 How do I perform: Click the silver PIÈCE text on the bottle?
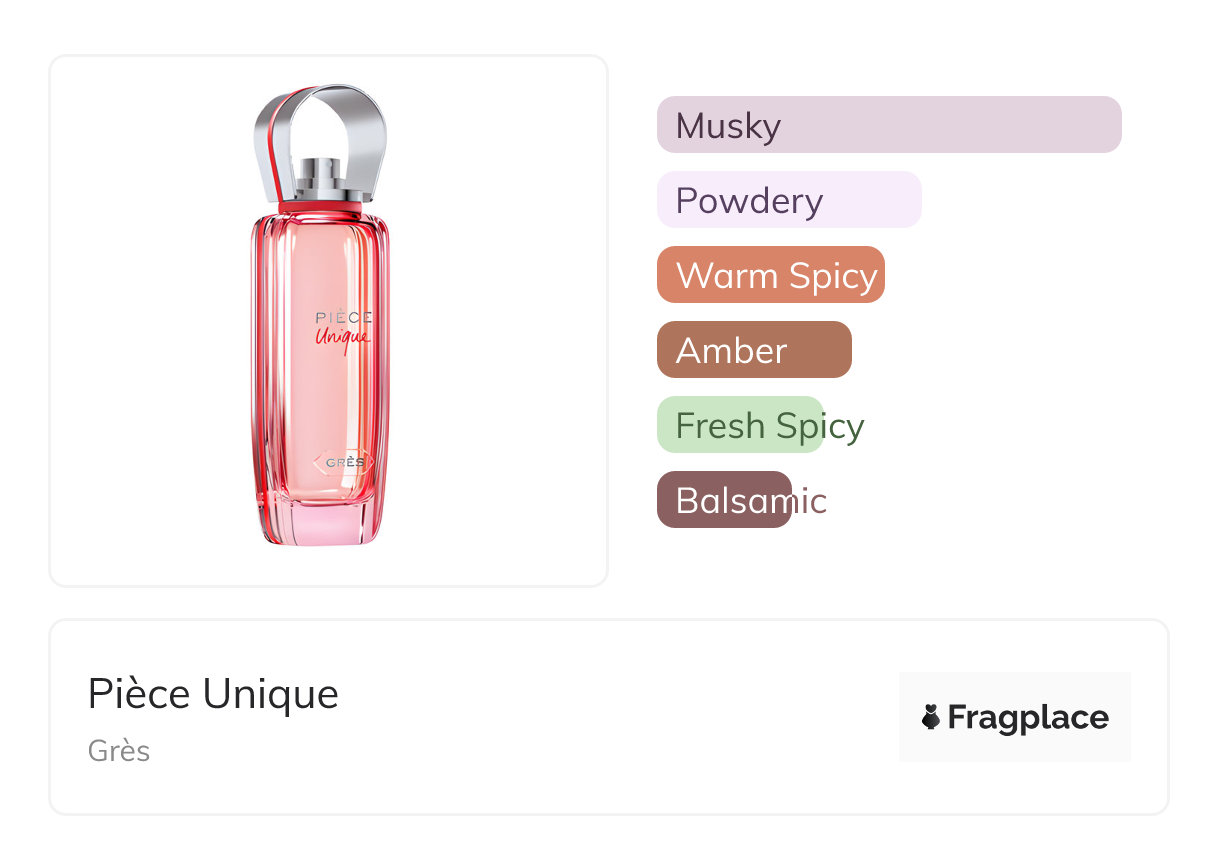(343, 317)
